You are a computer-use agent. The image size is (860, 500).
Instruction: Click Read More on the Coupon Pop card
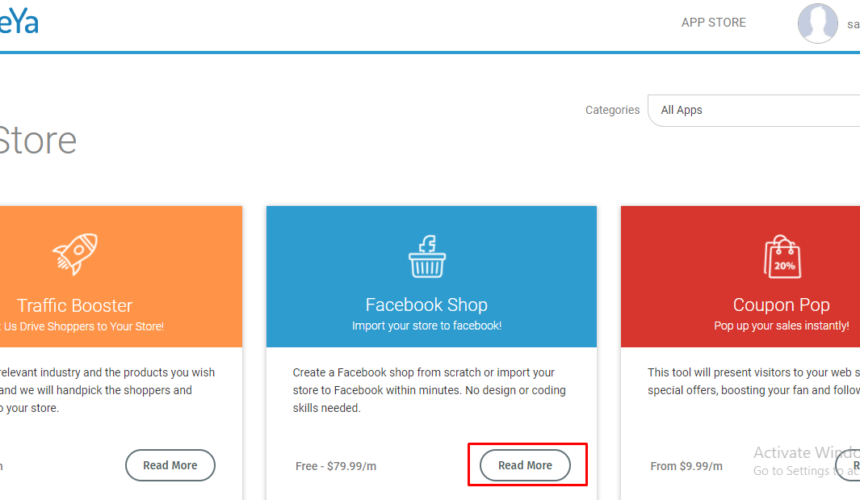point(848,465)
